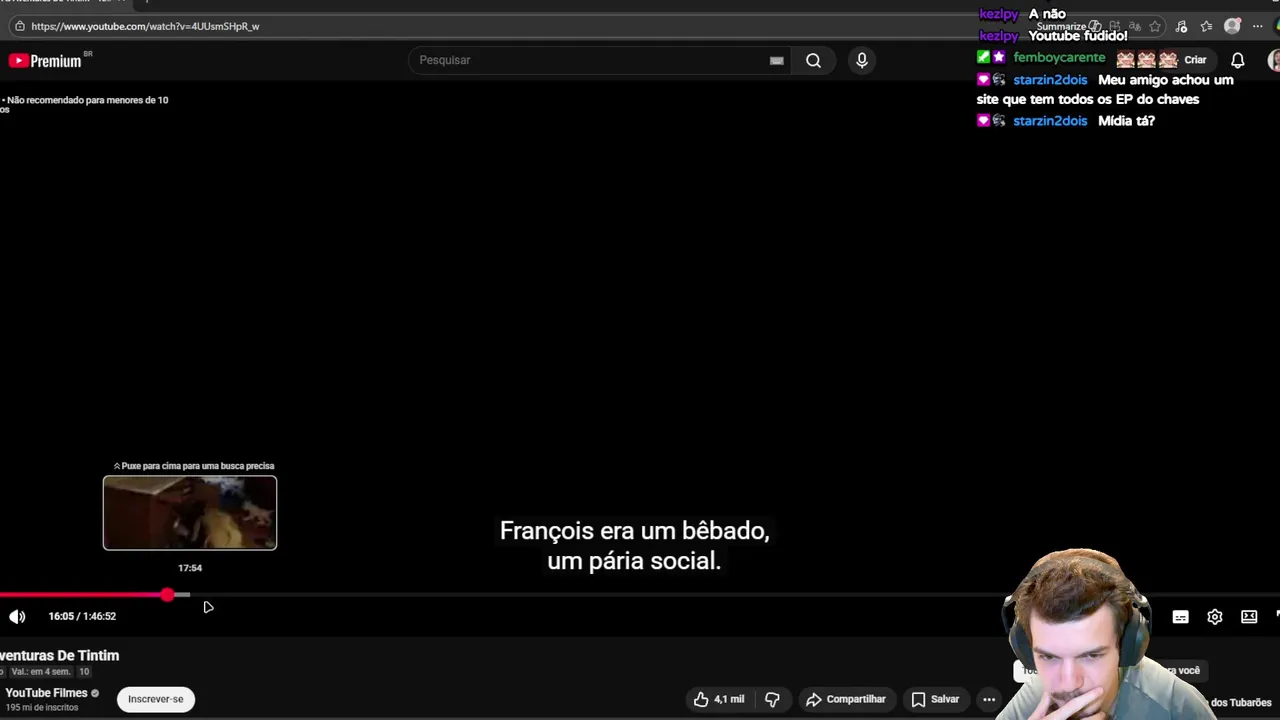The height and width of the screenshot is (720, 1280).
Task: Open the browser media control icon
Action: 1181,26
